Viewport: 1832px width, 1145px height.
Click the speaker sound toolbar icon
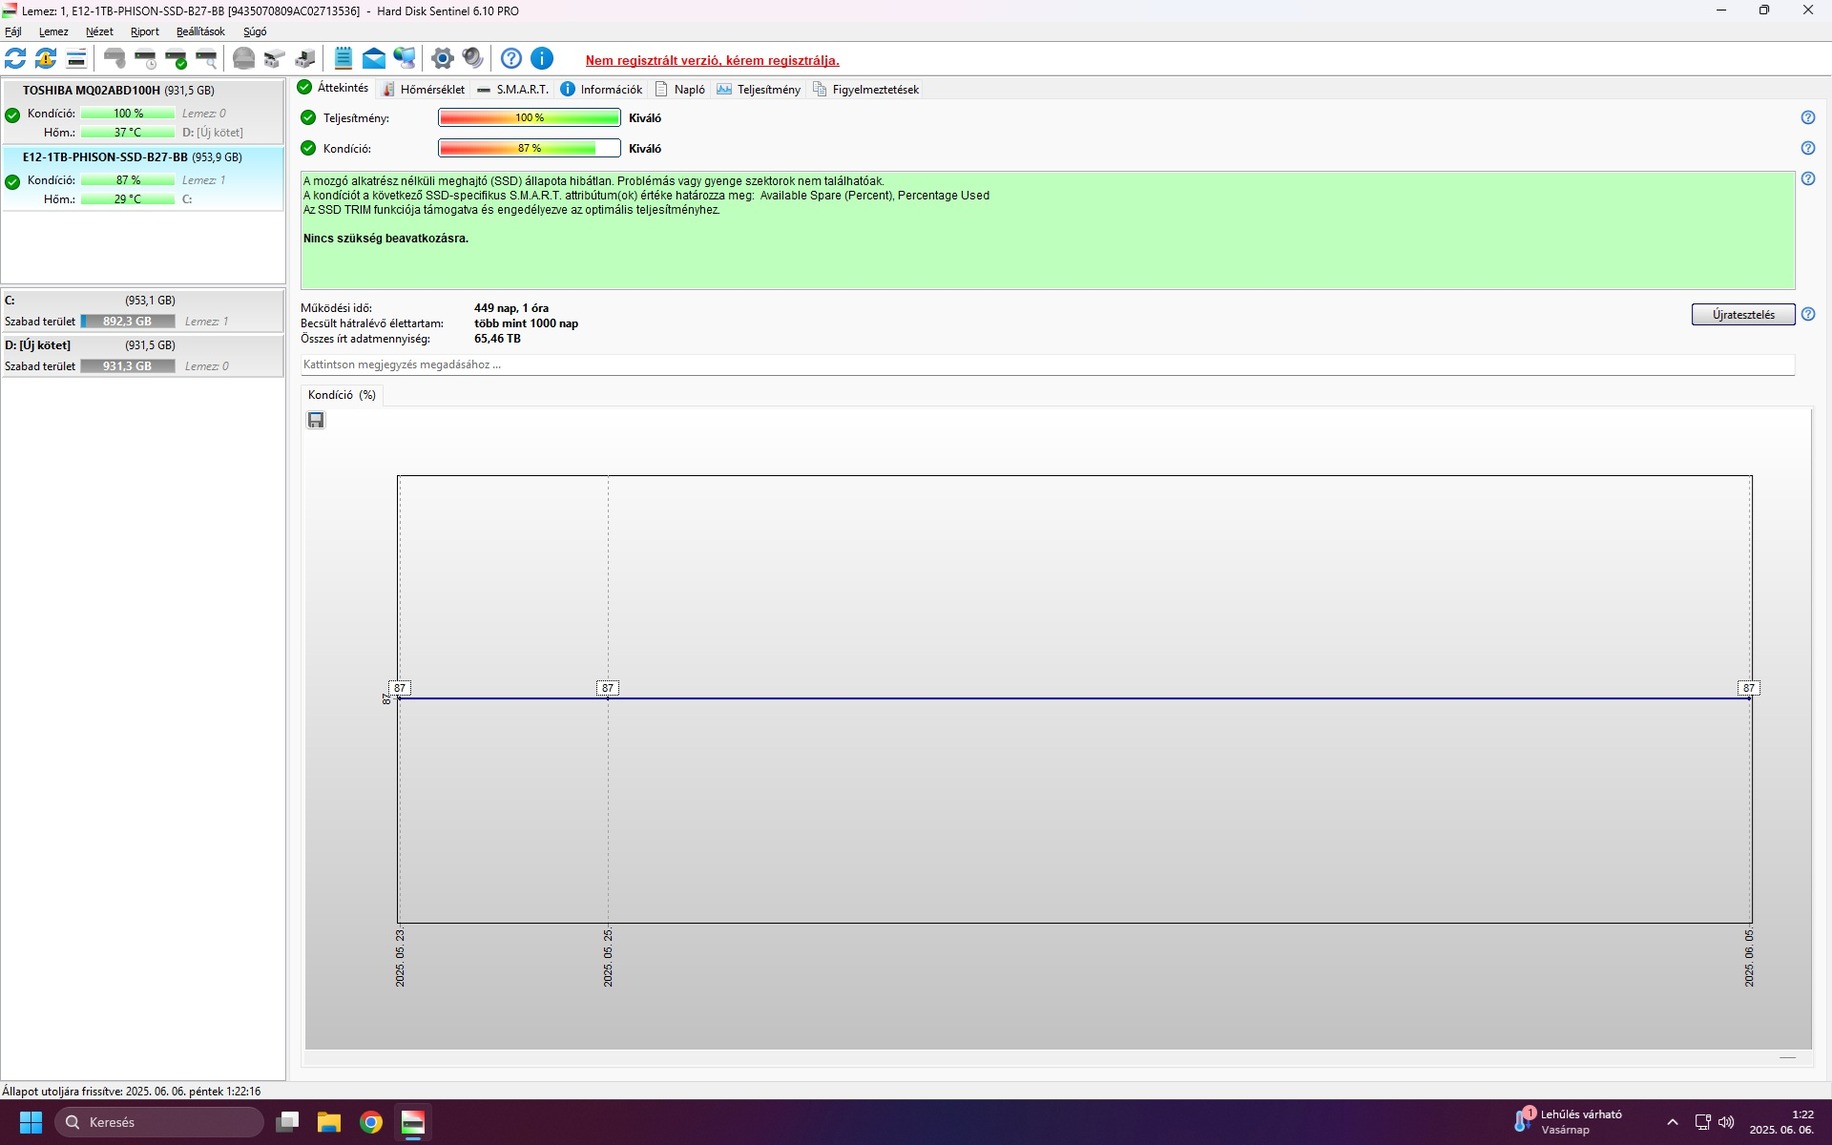click(473, 58)
